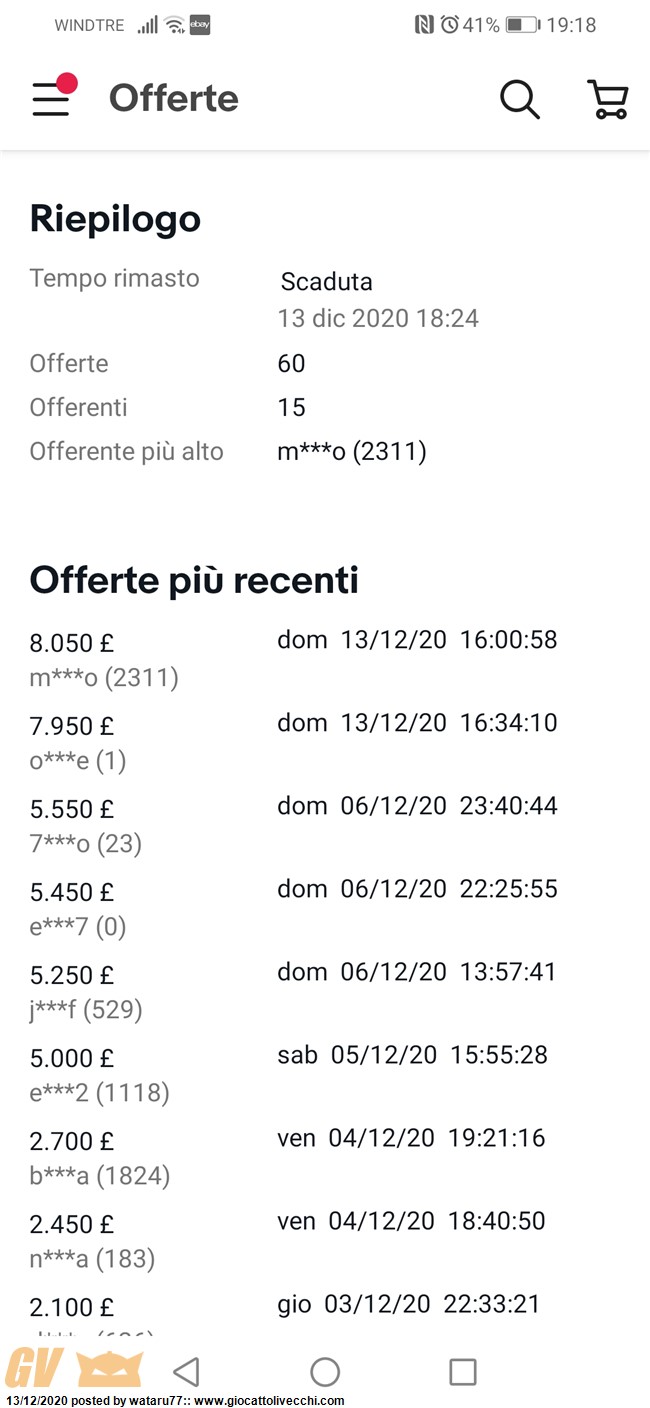The height and width of the screenshot is (1408, 650).
Task: Open bidder e***7 (0) profile
Action: [x=78, y=927]
